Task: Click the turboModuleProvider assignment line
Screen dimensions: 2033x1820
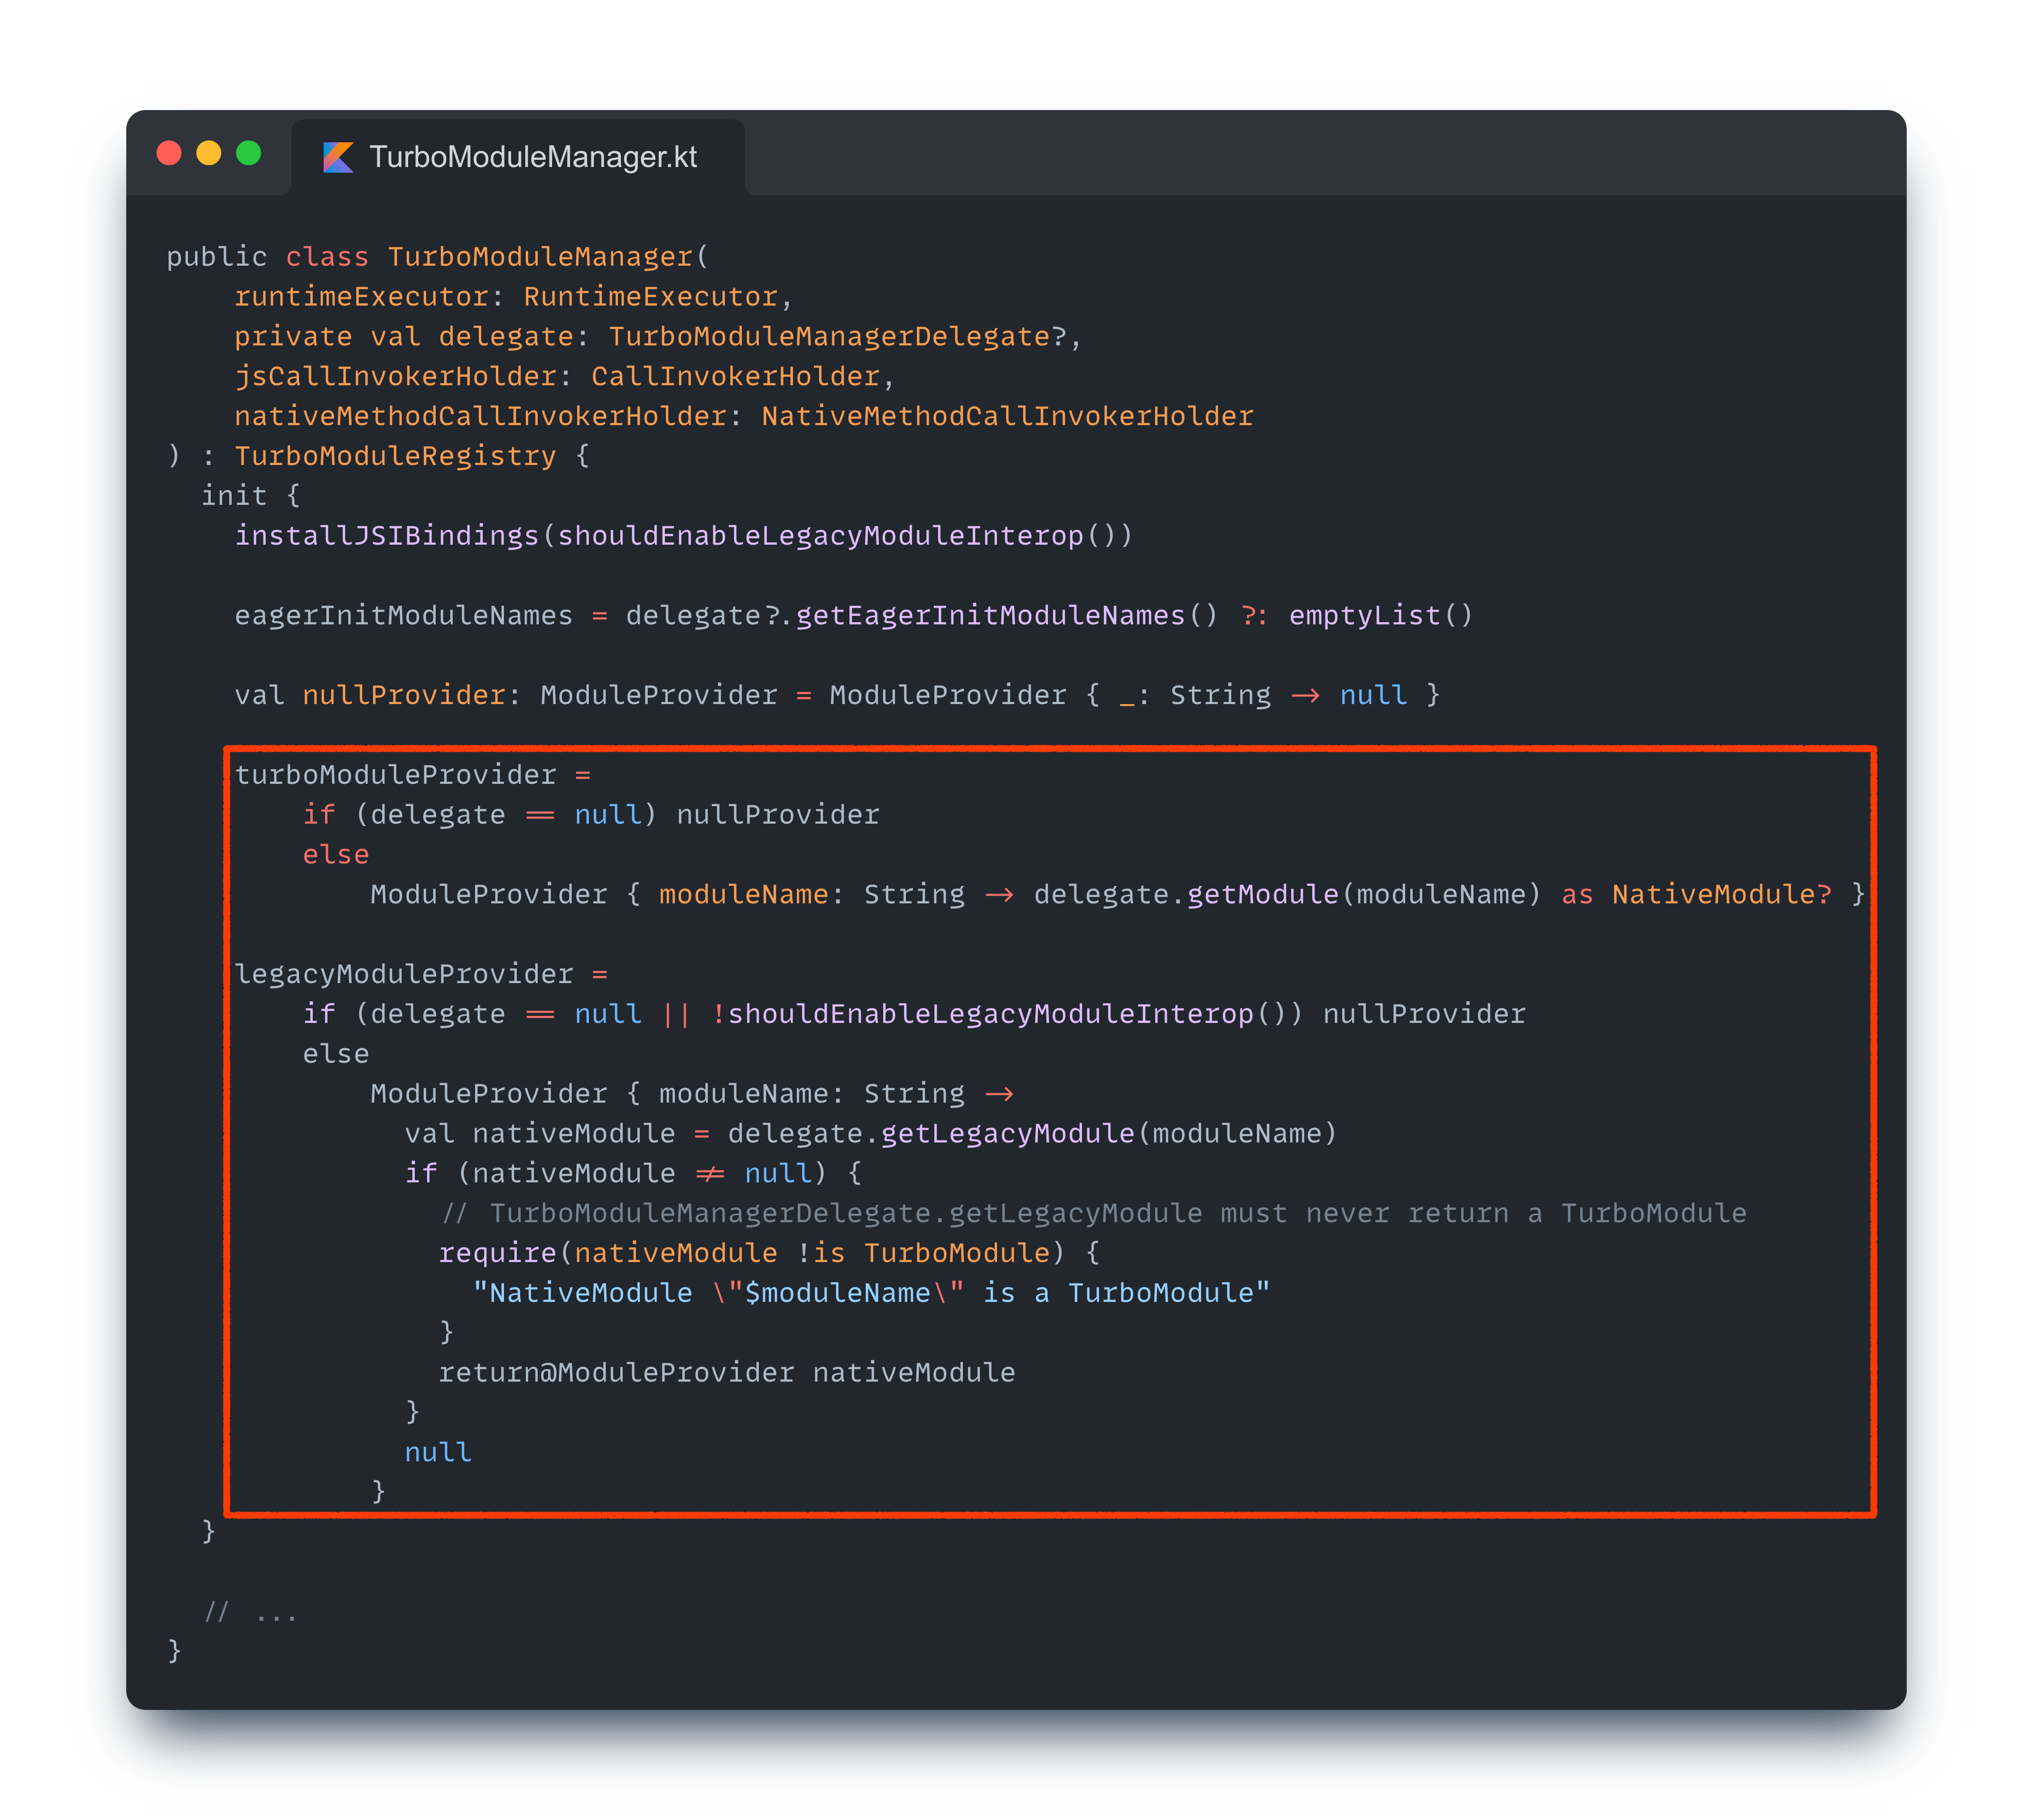Action: [x=395, y=775]
